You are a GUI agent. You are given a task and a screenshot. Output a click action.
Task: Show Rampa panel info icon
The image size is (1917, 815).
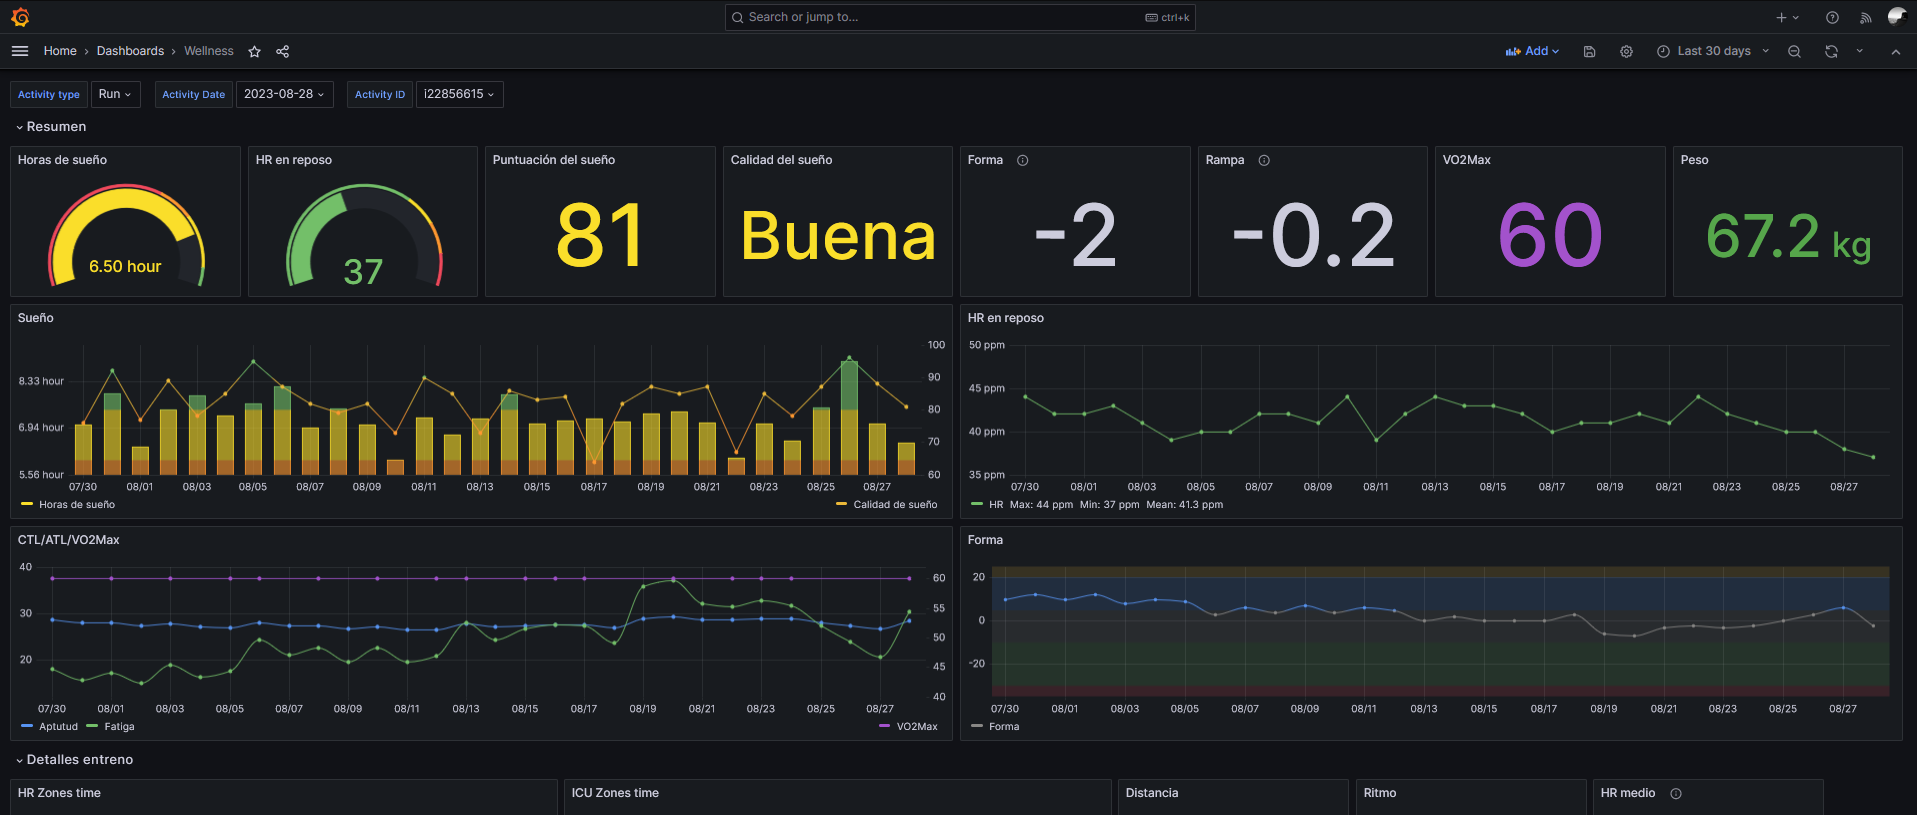point(1264,160)
